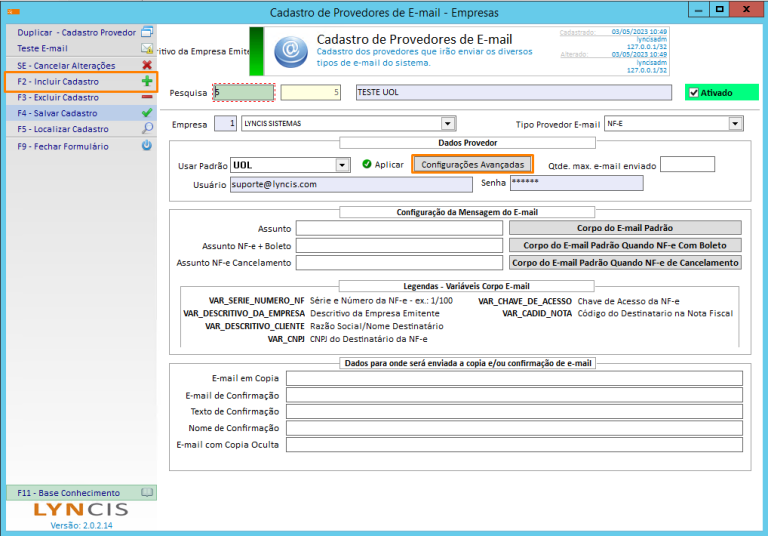Image resolution: width=768 pixels, height=536 pixels.
Task: Click the Assunto NF-e Cancelamento field
Action: [399, 263]
